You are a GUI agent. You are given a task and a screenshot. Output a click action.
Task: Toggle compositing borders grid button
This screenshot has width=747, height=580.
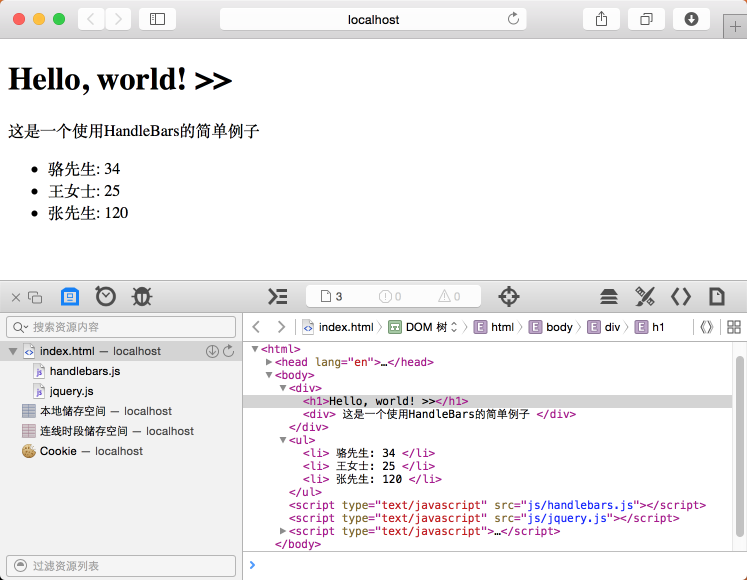[x=734, y=327]
